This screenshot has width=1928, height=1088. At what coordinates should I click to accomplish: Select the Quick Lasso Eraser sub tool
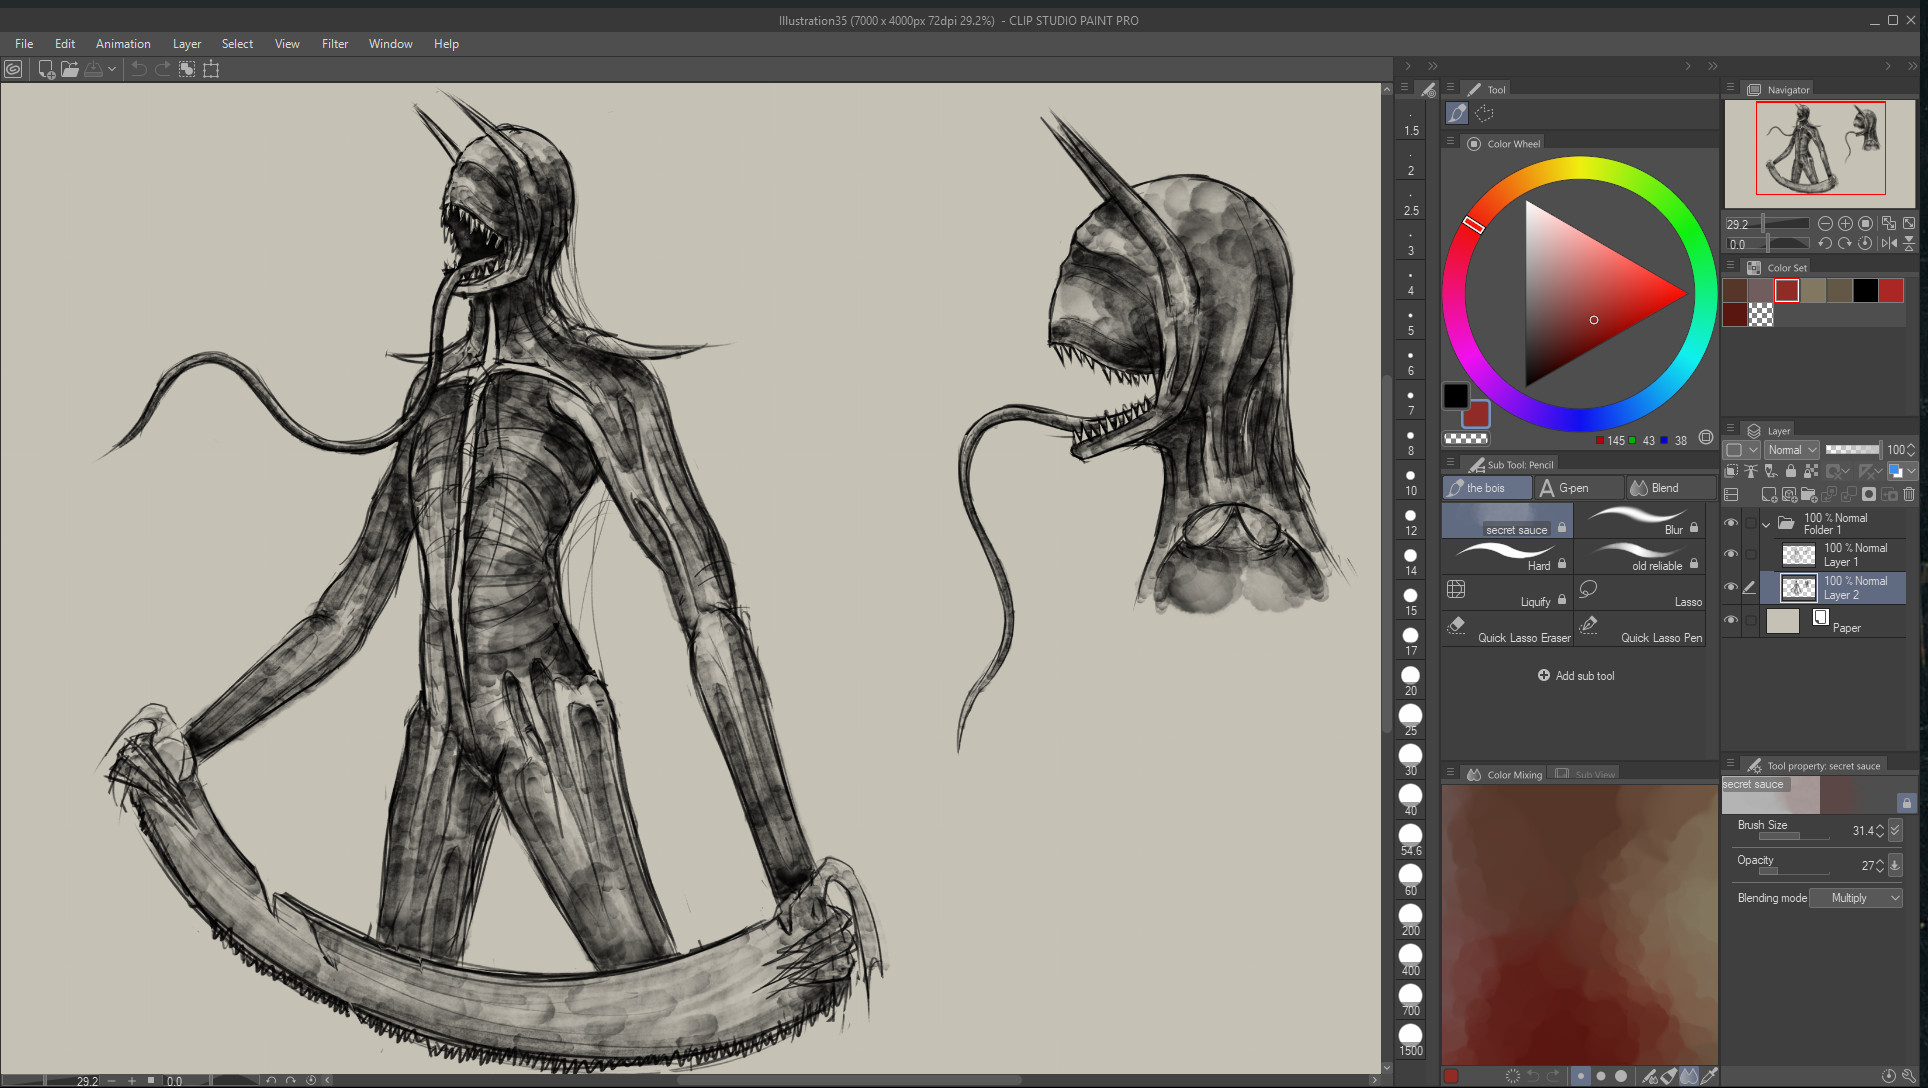(1507, 629)
